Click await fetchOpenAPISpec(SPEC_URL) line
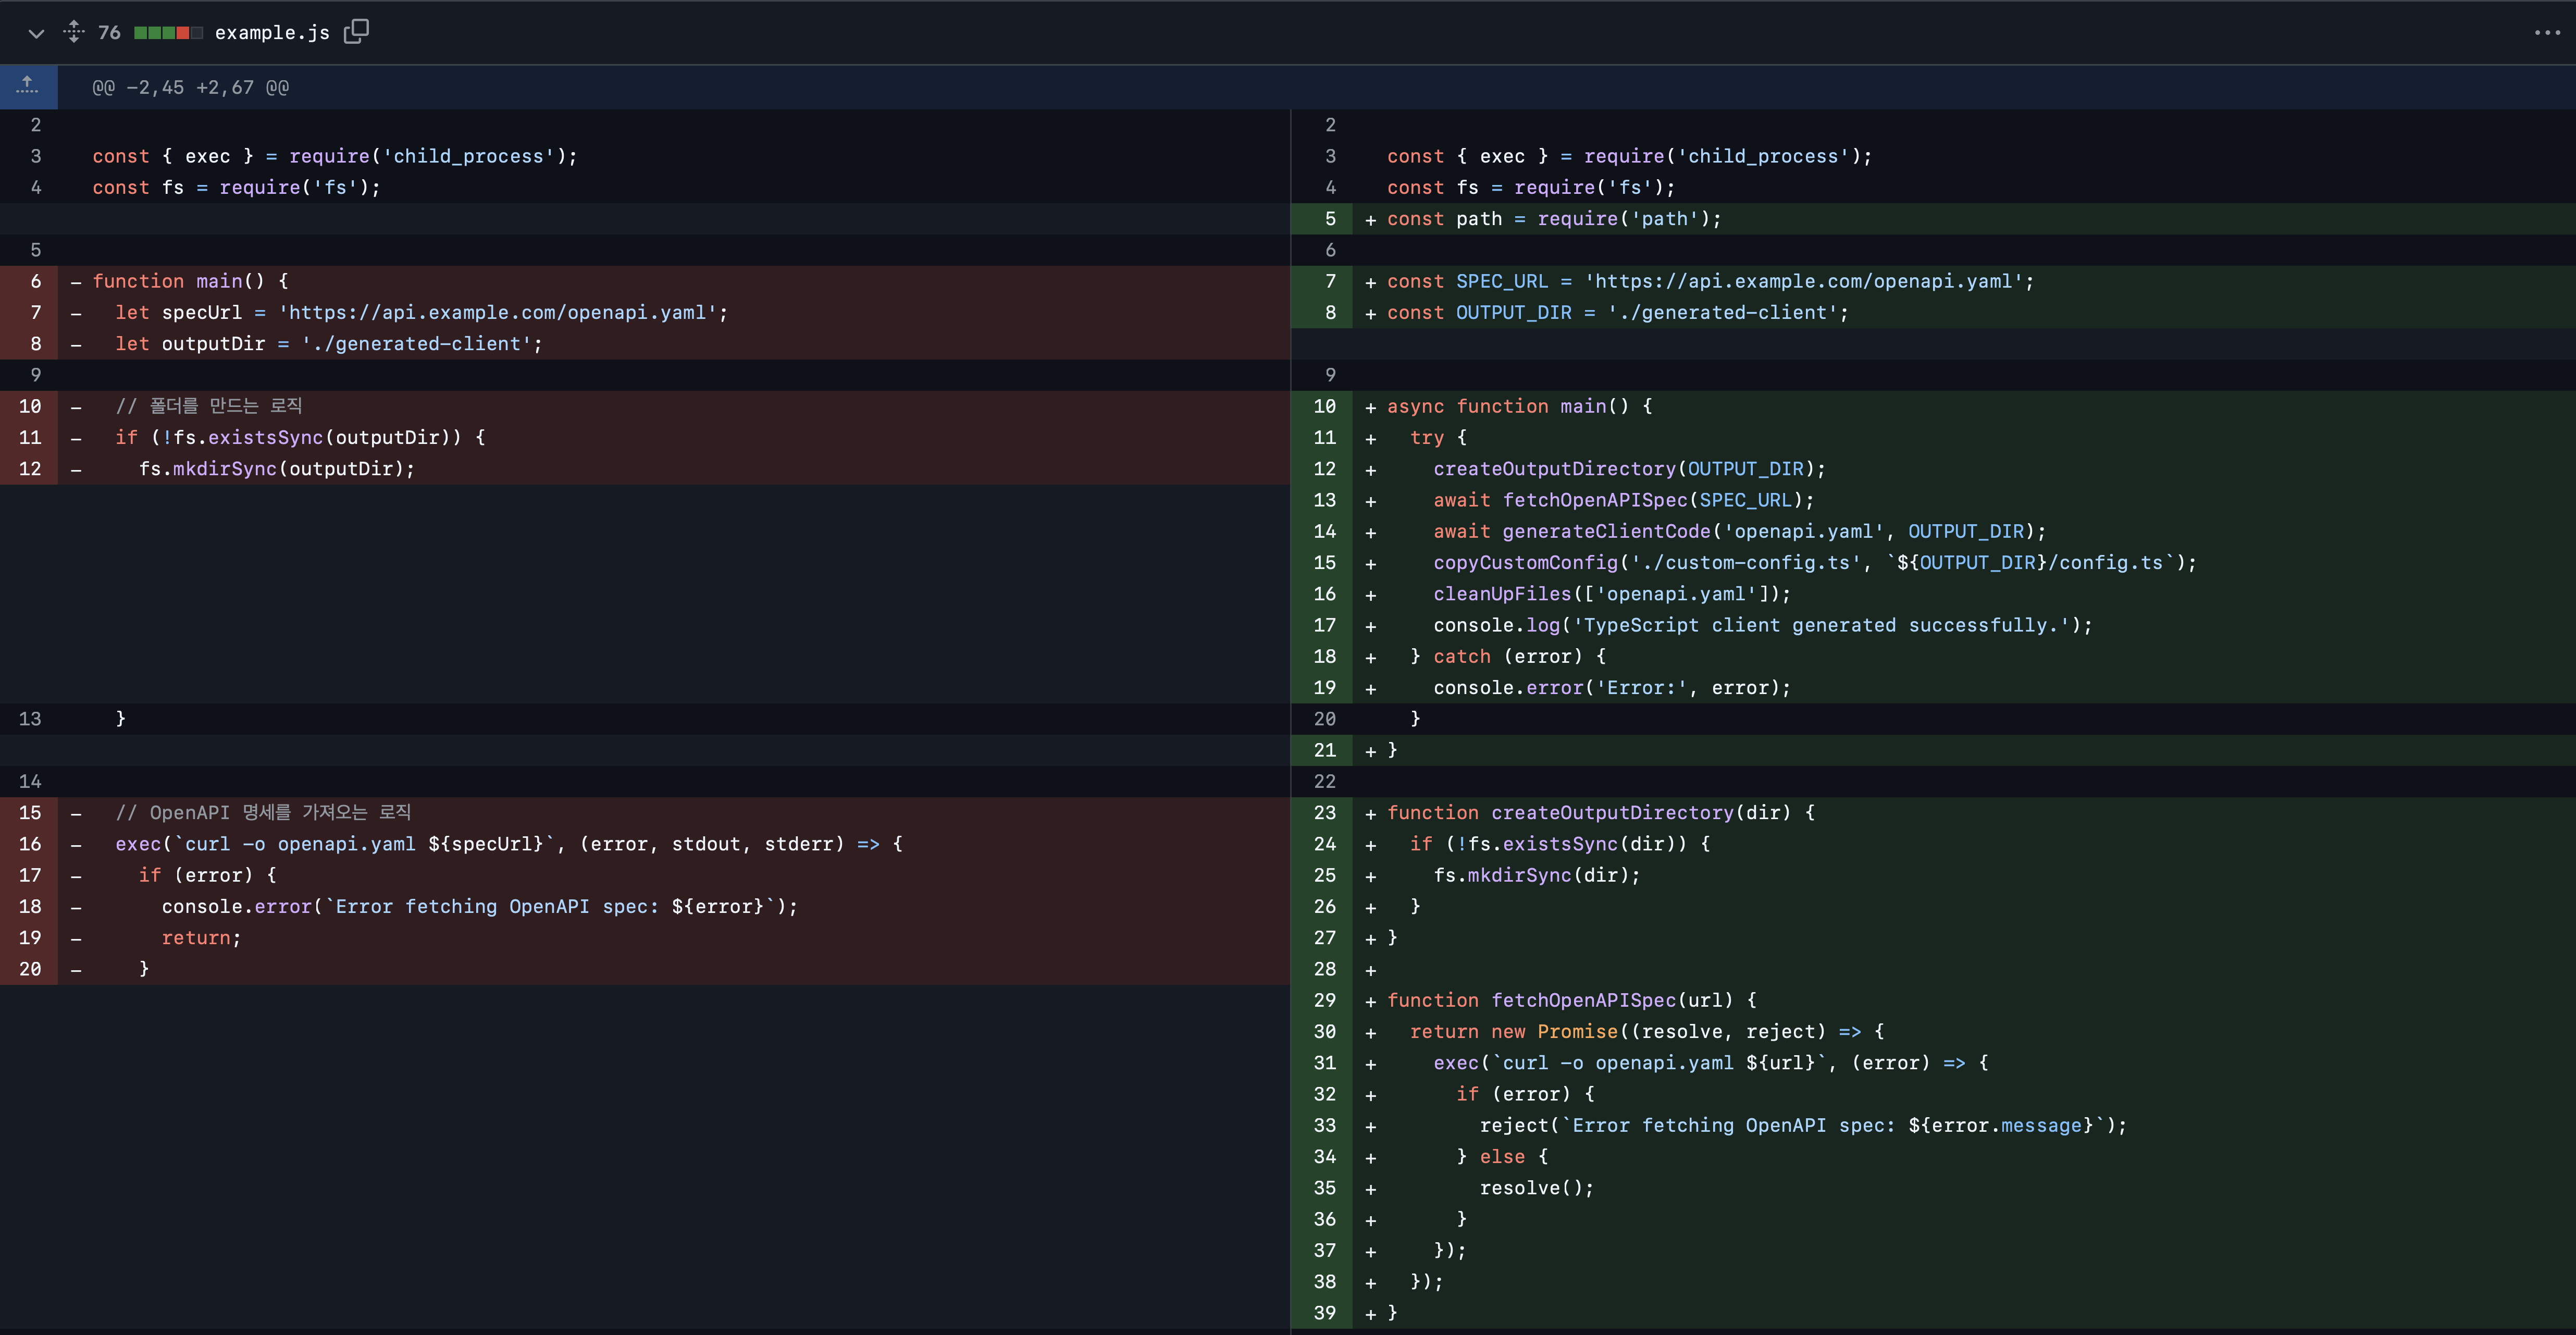The image size is (2576, 1335). click(x=1623, y=500)
